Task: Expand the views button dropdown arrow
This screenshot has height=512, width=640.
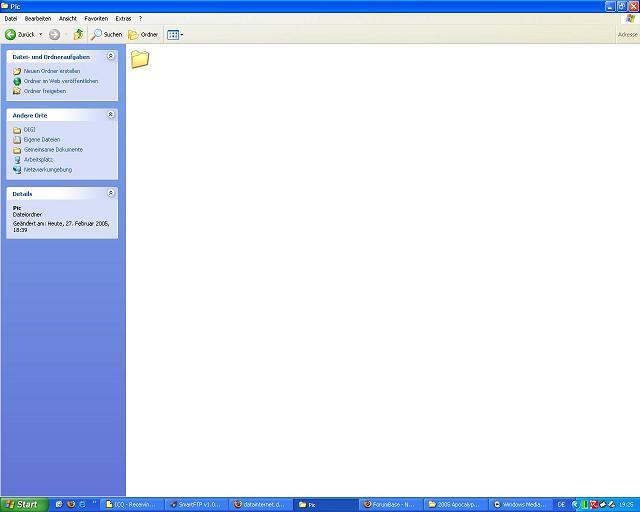Action: [182, 35]
